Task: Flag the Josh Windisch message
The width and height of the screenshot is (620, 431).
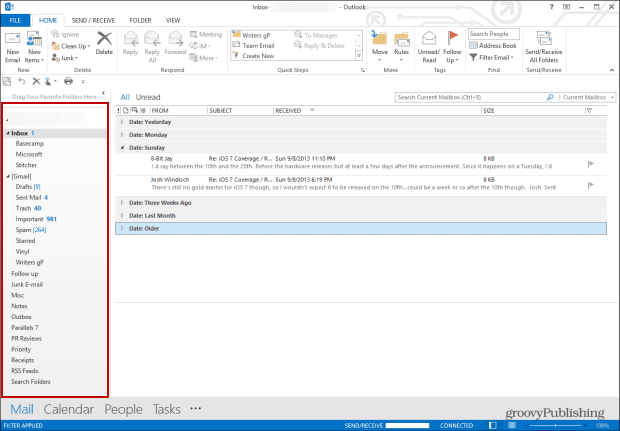Action: (591, 185)
